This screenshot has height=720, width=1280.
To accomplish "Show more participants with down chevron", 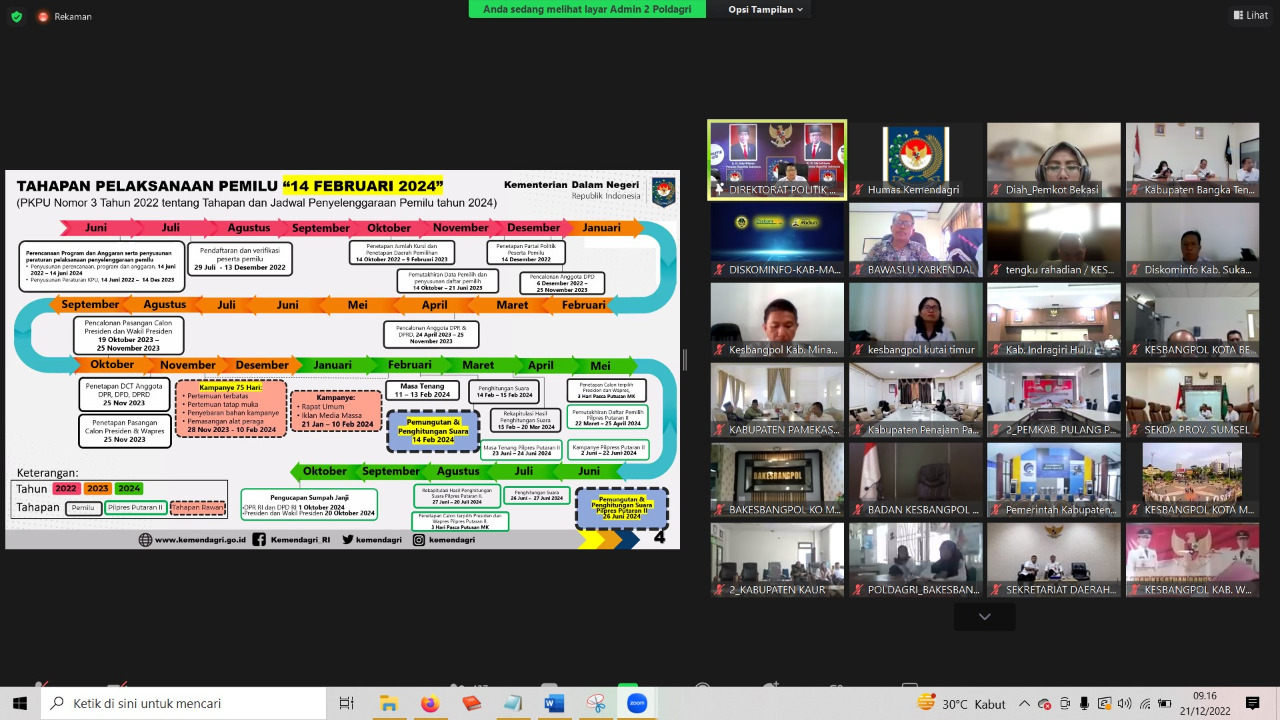I will tap(984, 617).
